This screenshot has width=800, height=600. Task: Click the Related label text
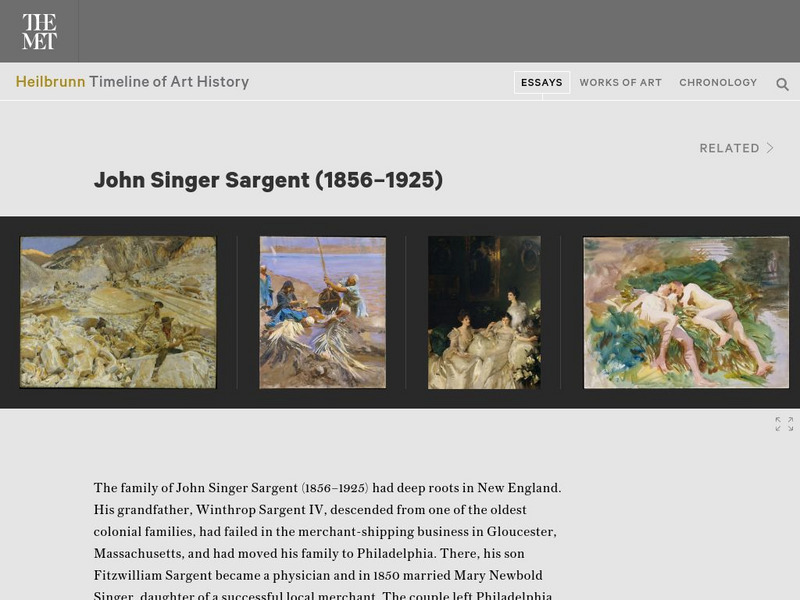(730, 148)
